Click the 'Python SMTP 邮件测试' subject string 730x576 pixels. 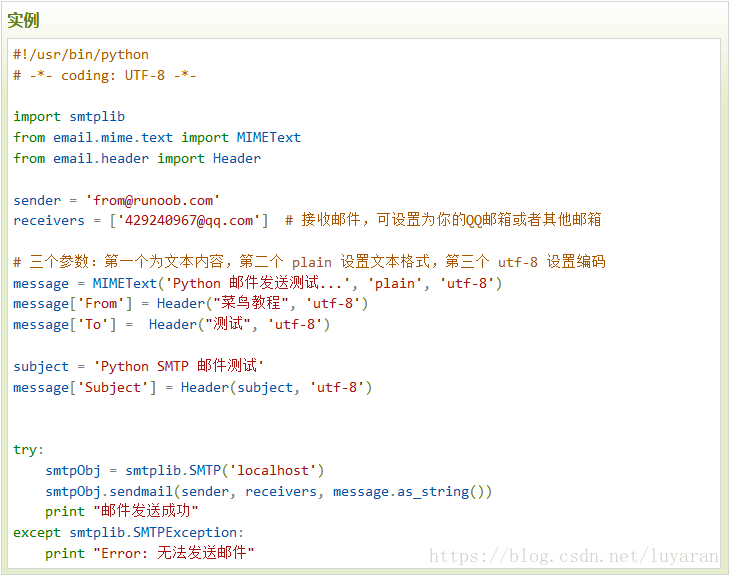coord(178,366)
